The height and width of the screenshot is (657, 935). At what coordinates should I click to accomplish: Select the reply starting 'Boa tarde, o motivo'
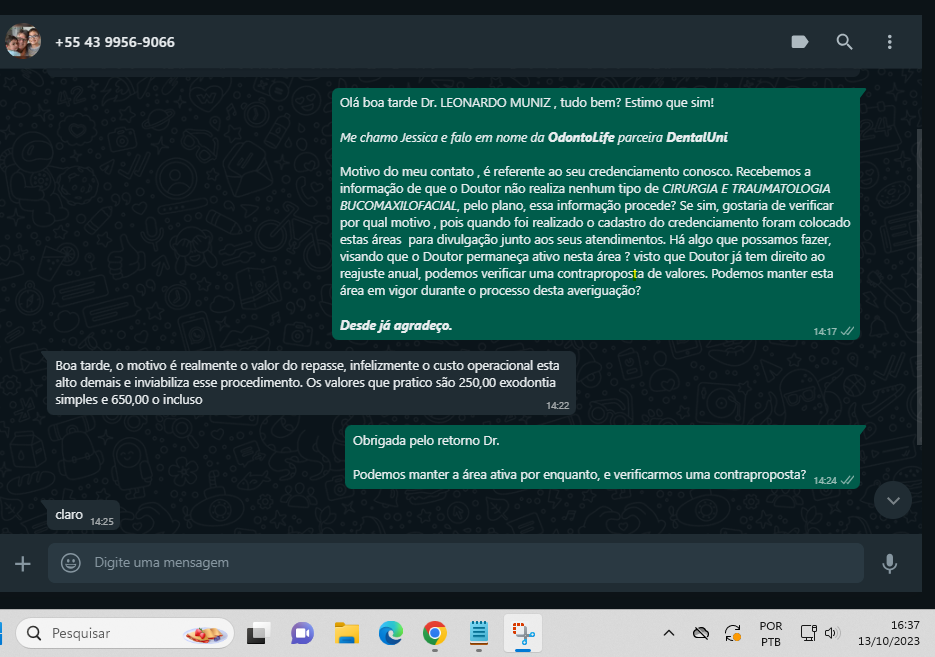311,383
